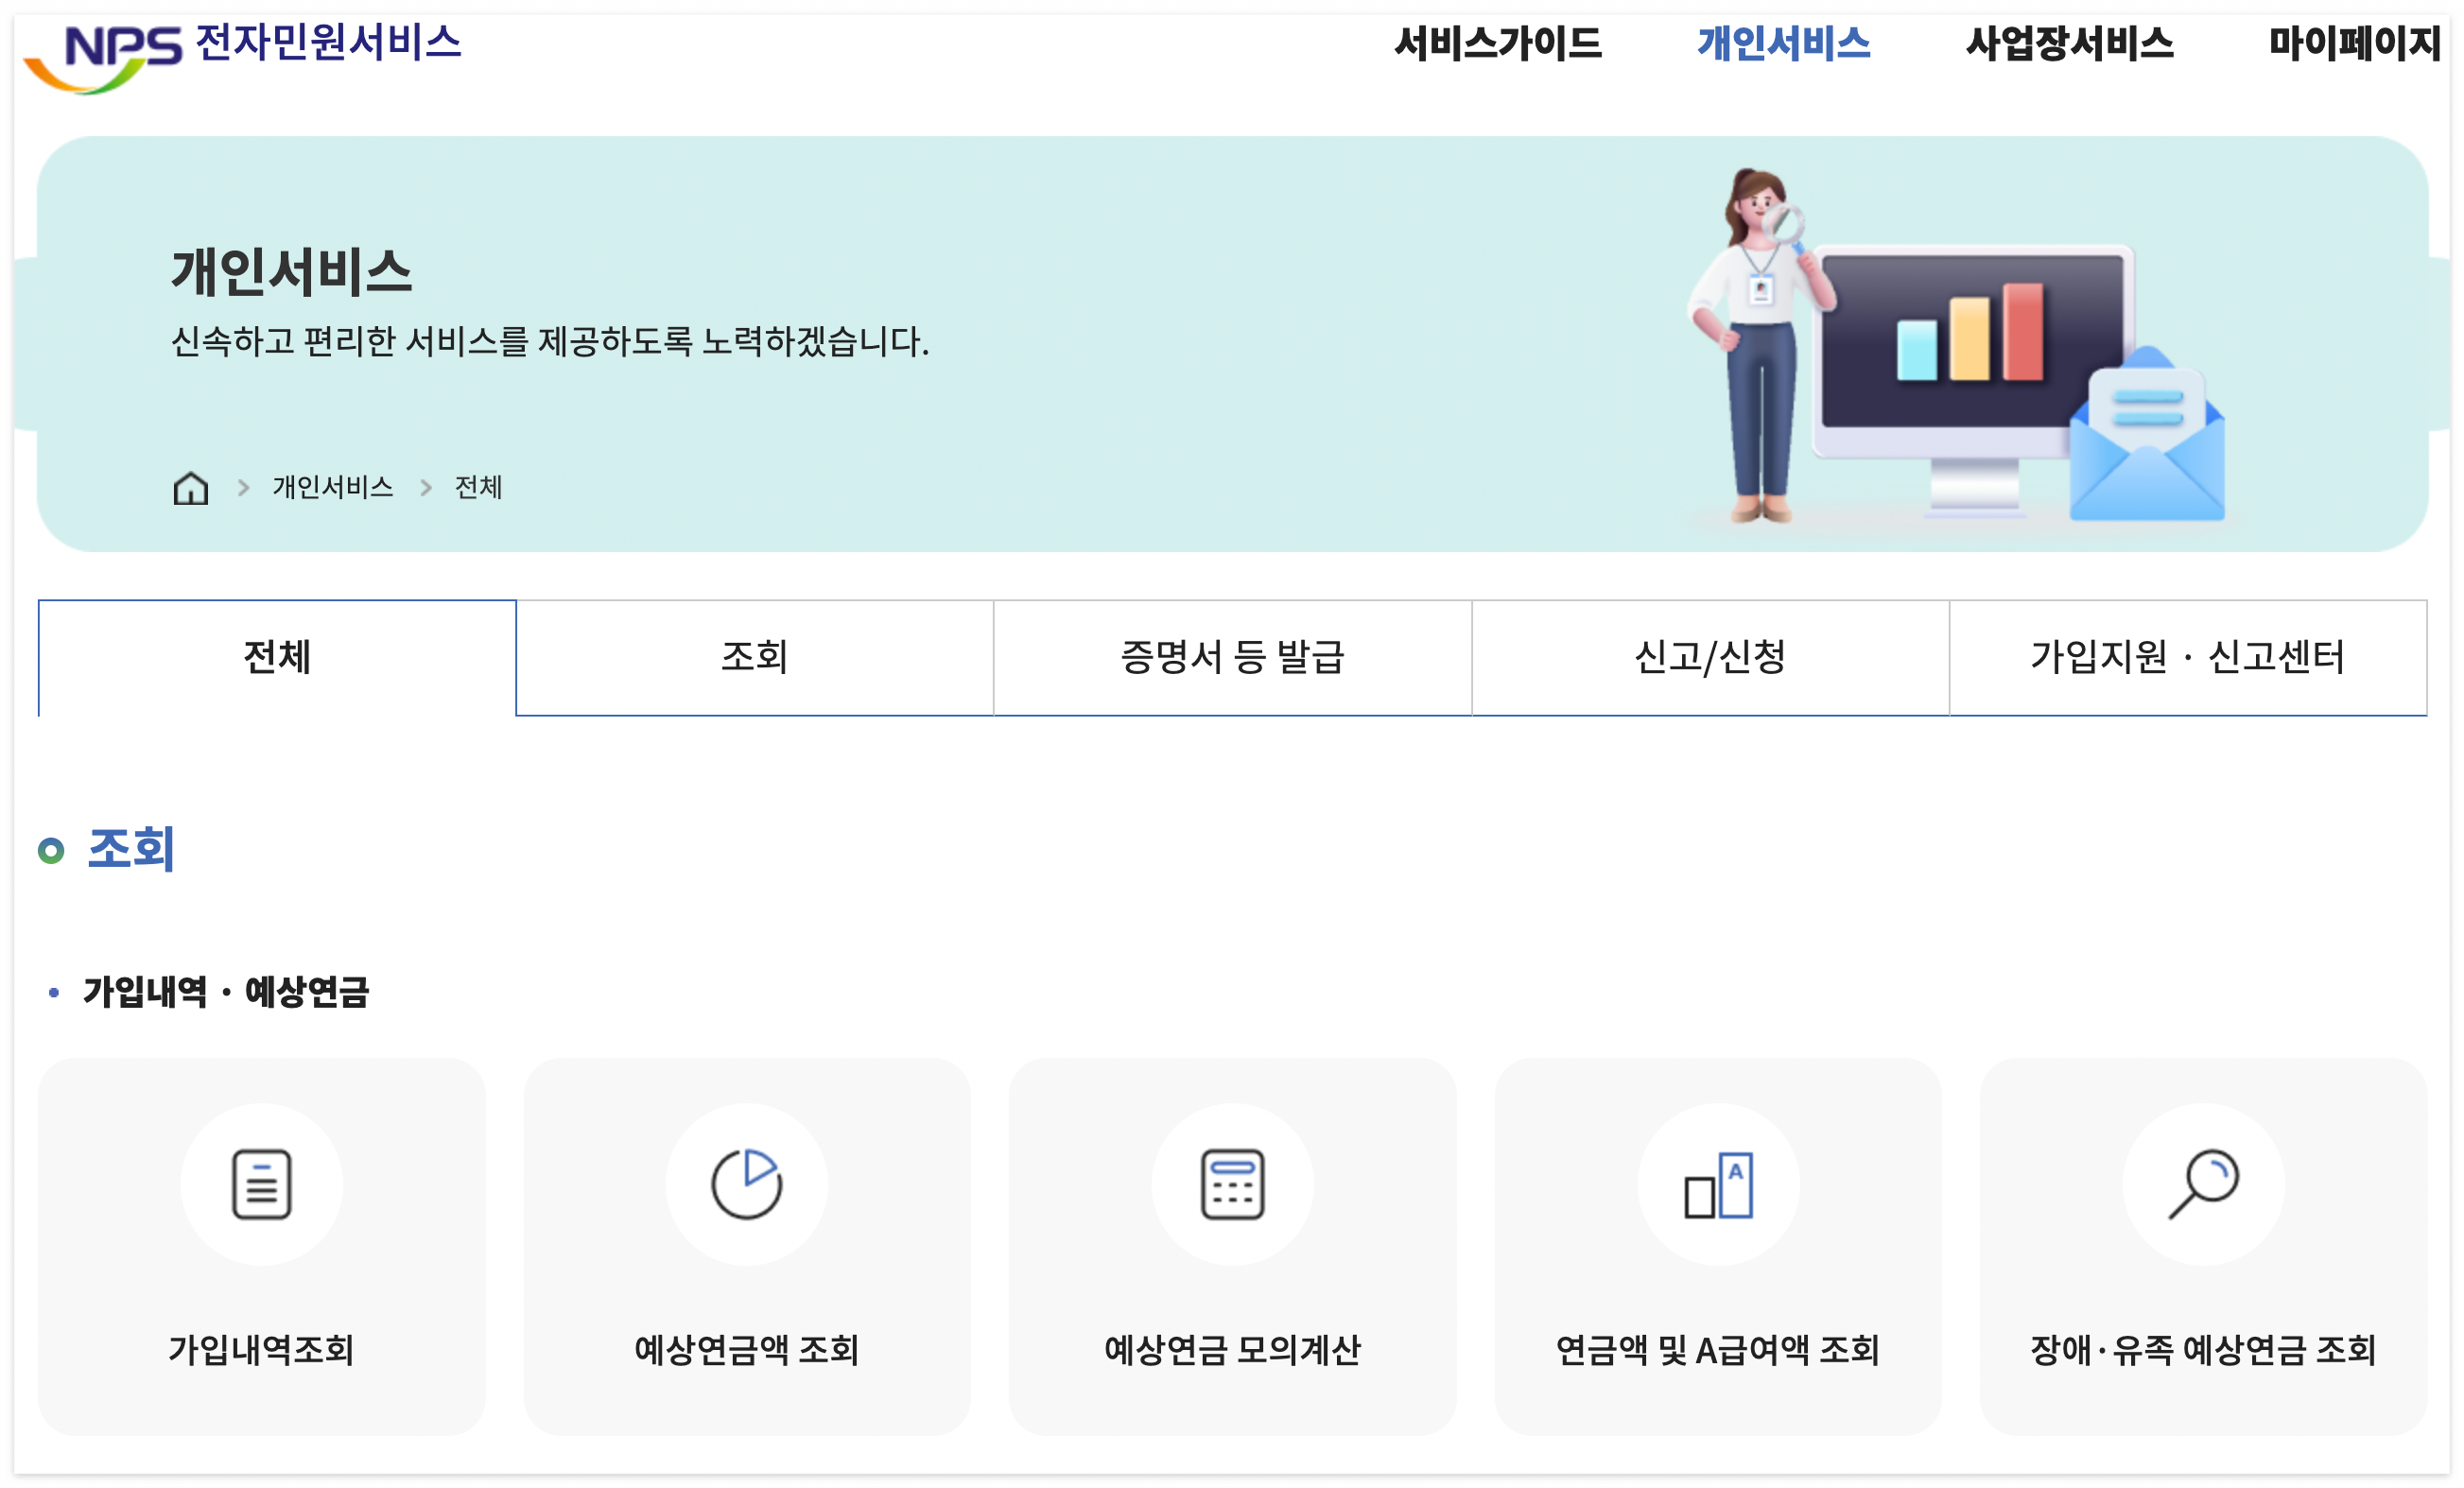Select the magnifier icon above 장애·유족 예상연금 조회

tap(2205, 1184)
